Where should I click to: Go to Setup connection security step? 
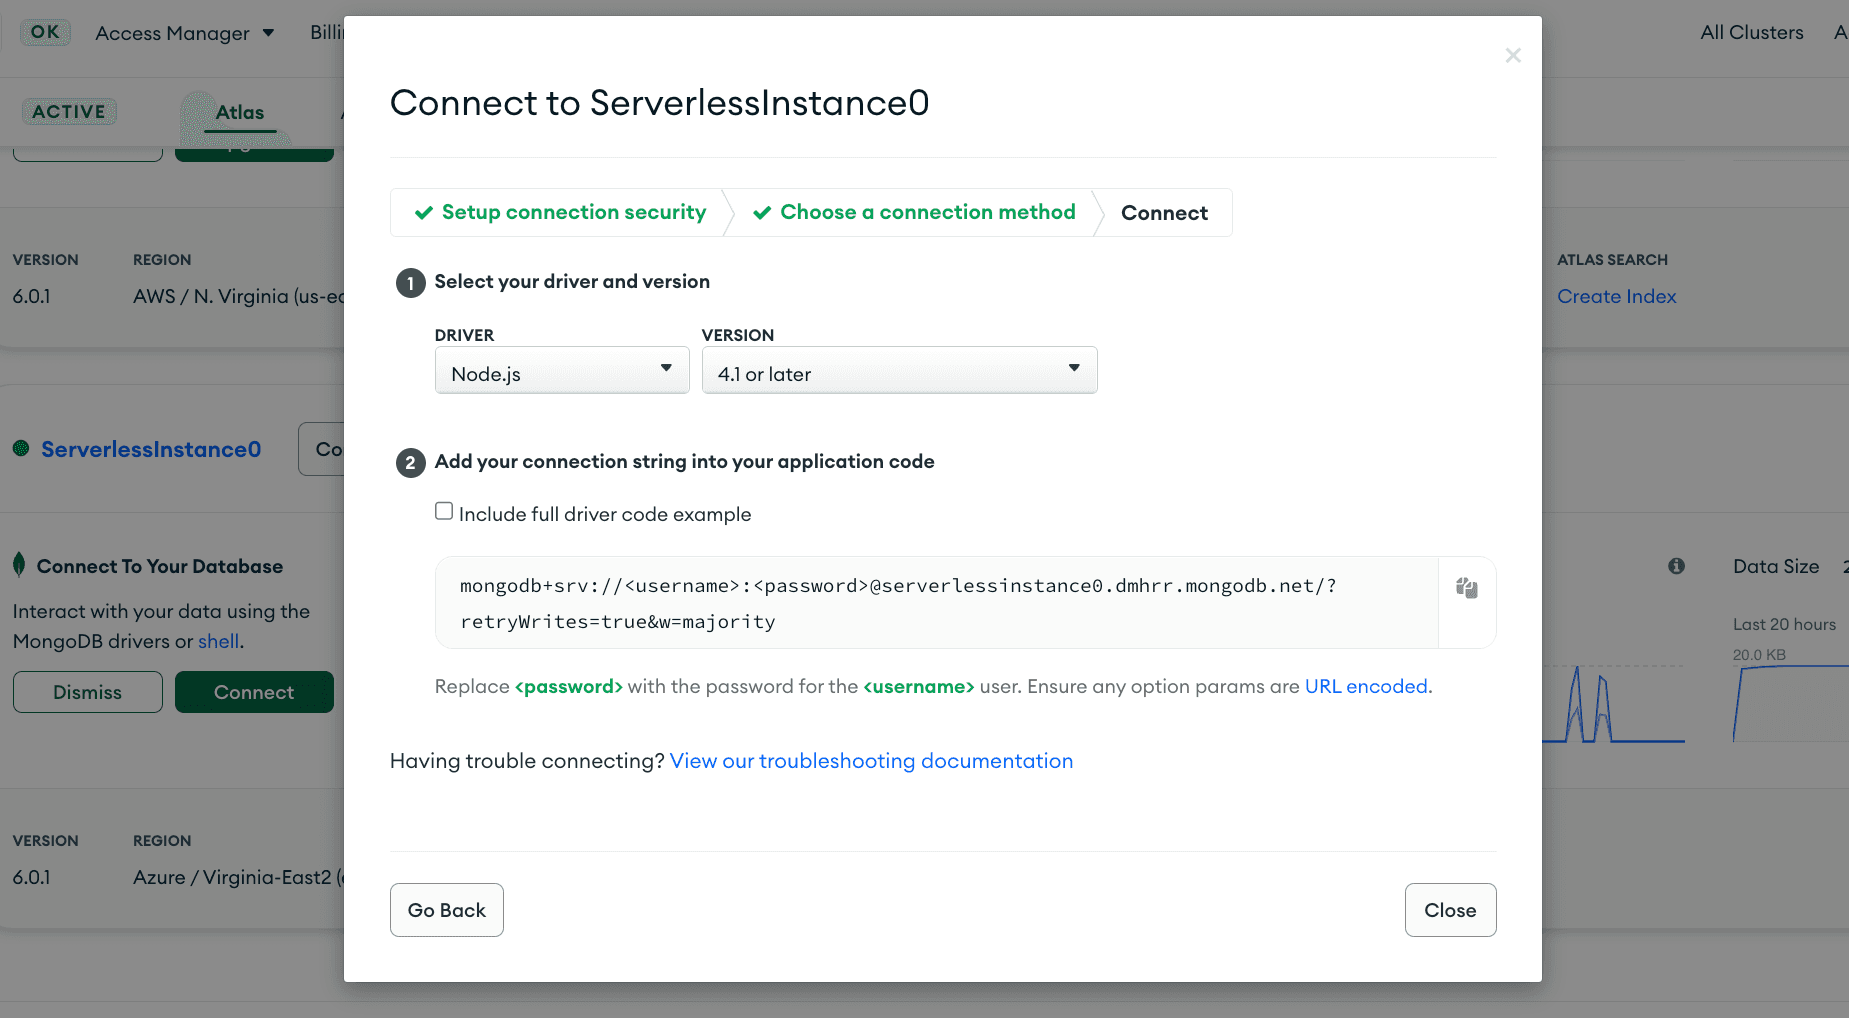point(560,213)
